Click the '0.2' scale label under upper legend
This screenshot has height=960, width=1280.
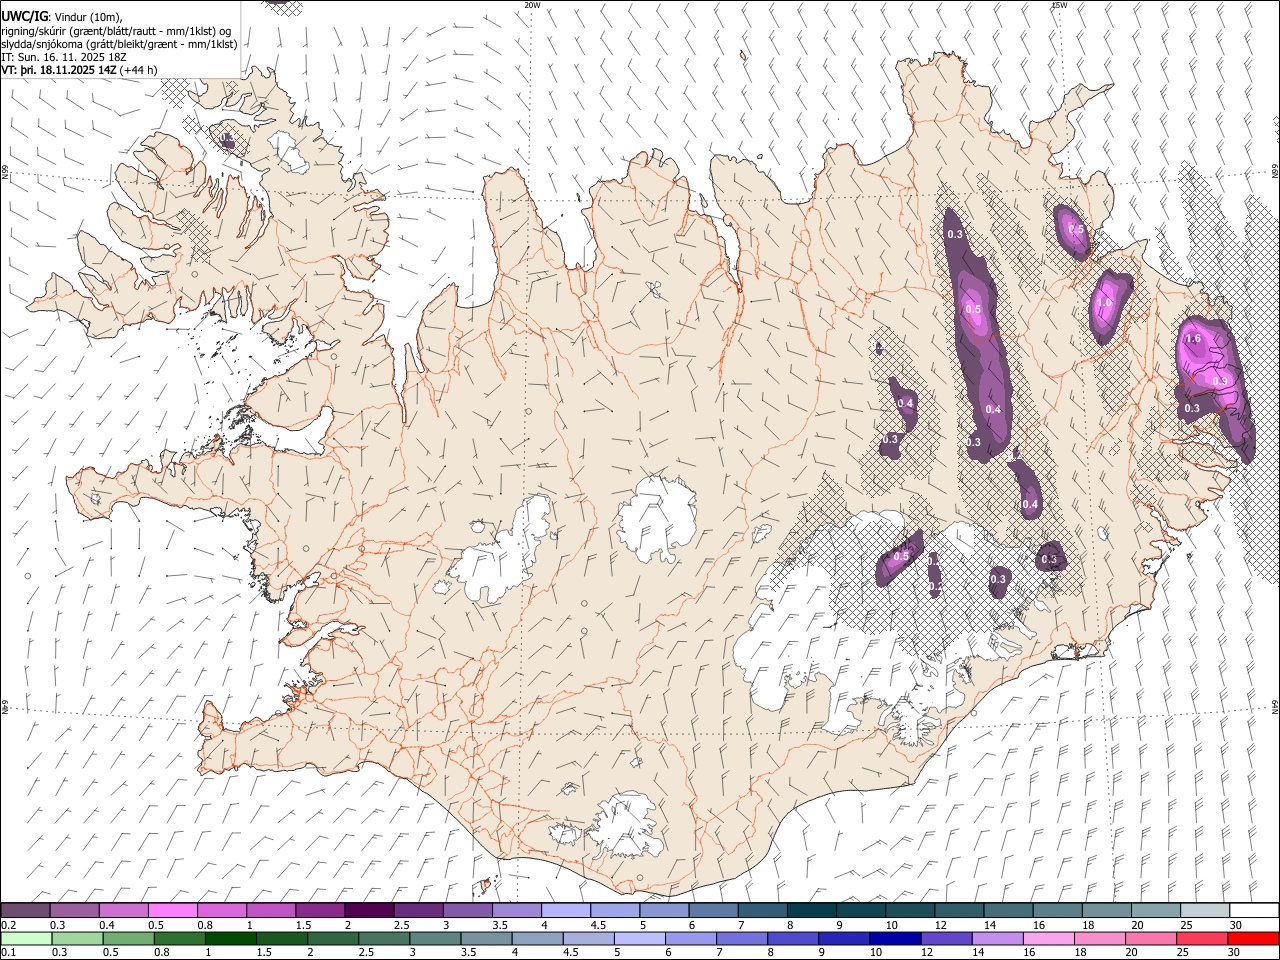click(x=8, y=925)
